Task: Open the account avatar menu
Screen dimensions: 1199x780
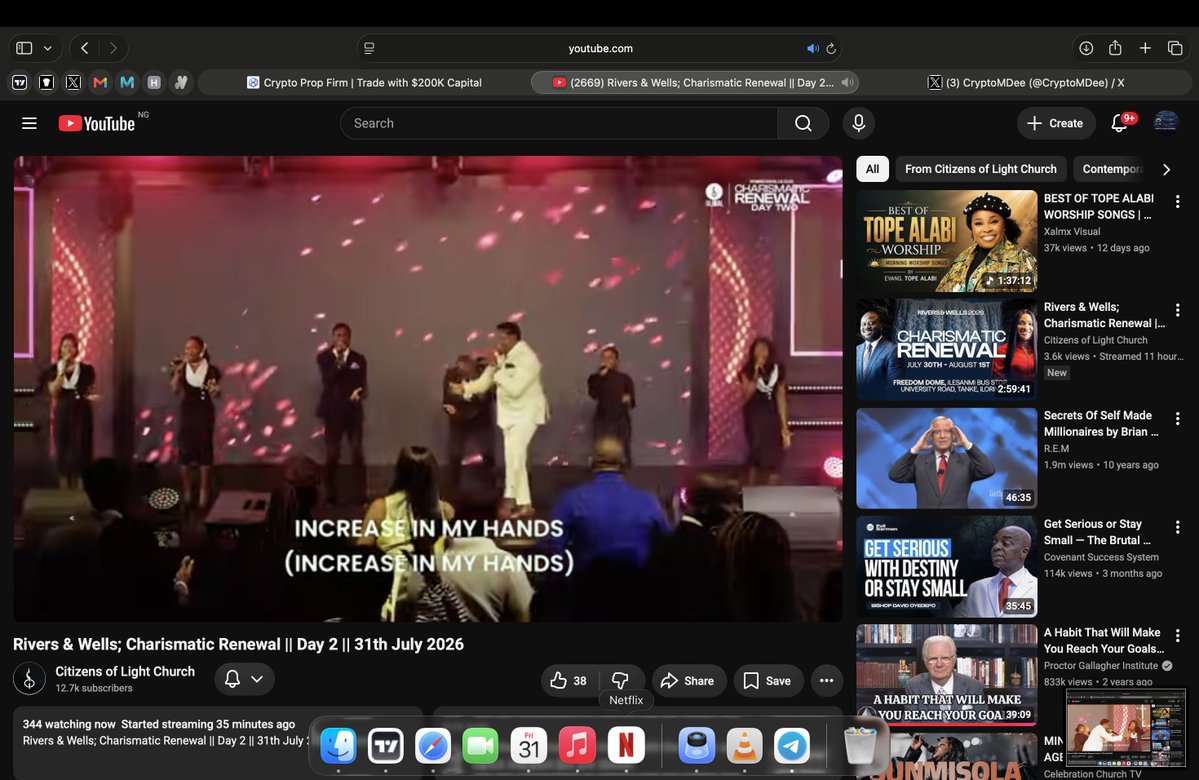Action: [1166, 123]
